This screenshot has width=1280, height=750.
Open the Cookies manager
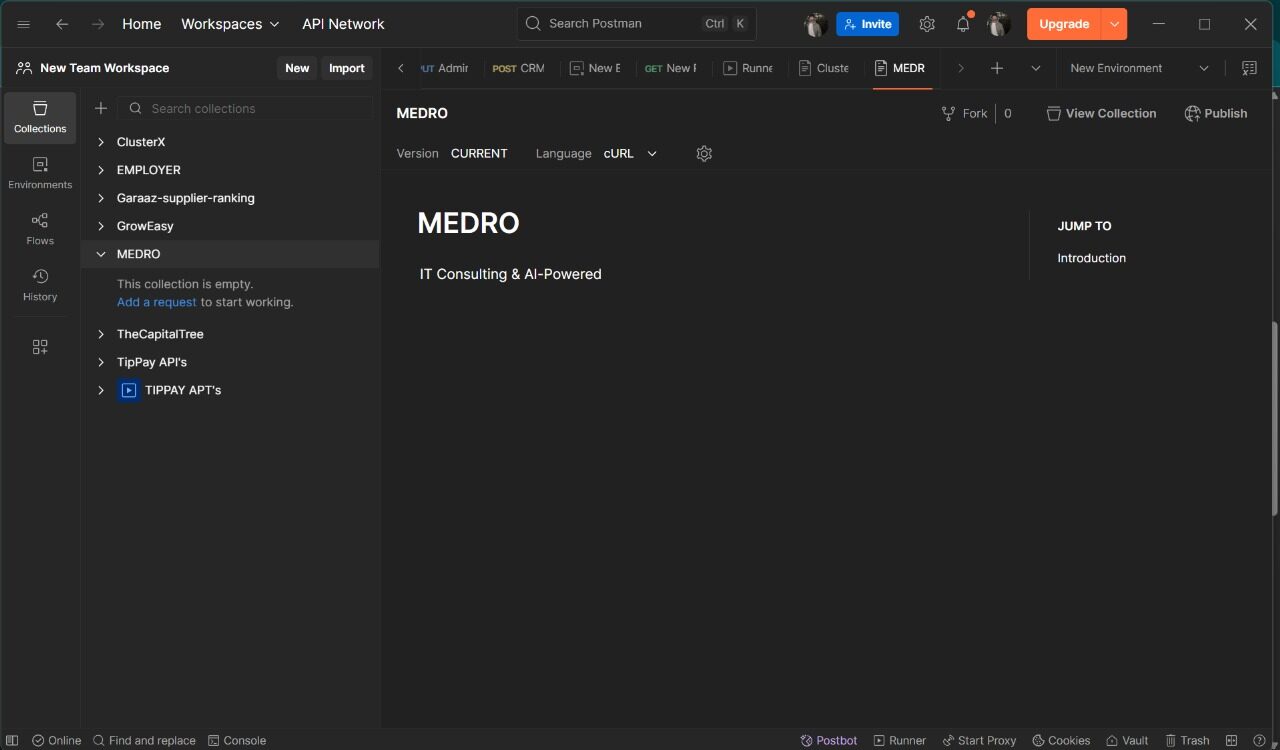[x=1061, y=740]
